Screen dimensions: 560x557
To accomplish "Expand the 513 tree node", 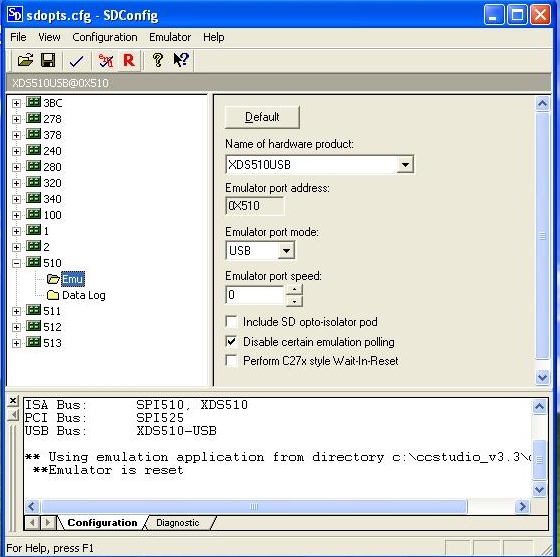I will (16, 343).
